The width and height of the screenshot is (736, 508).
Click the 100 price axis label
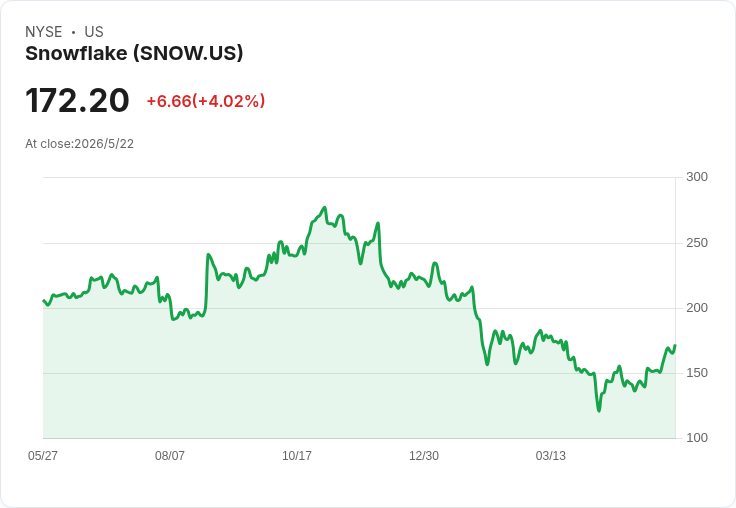[x=697, y=438]
